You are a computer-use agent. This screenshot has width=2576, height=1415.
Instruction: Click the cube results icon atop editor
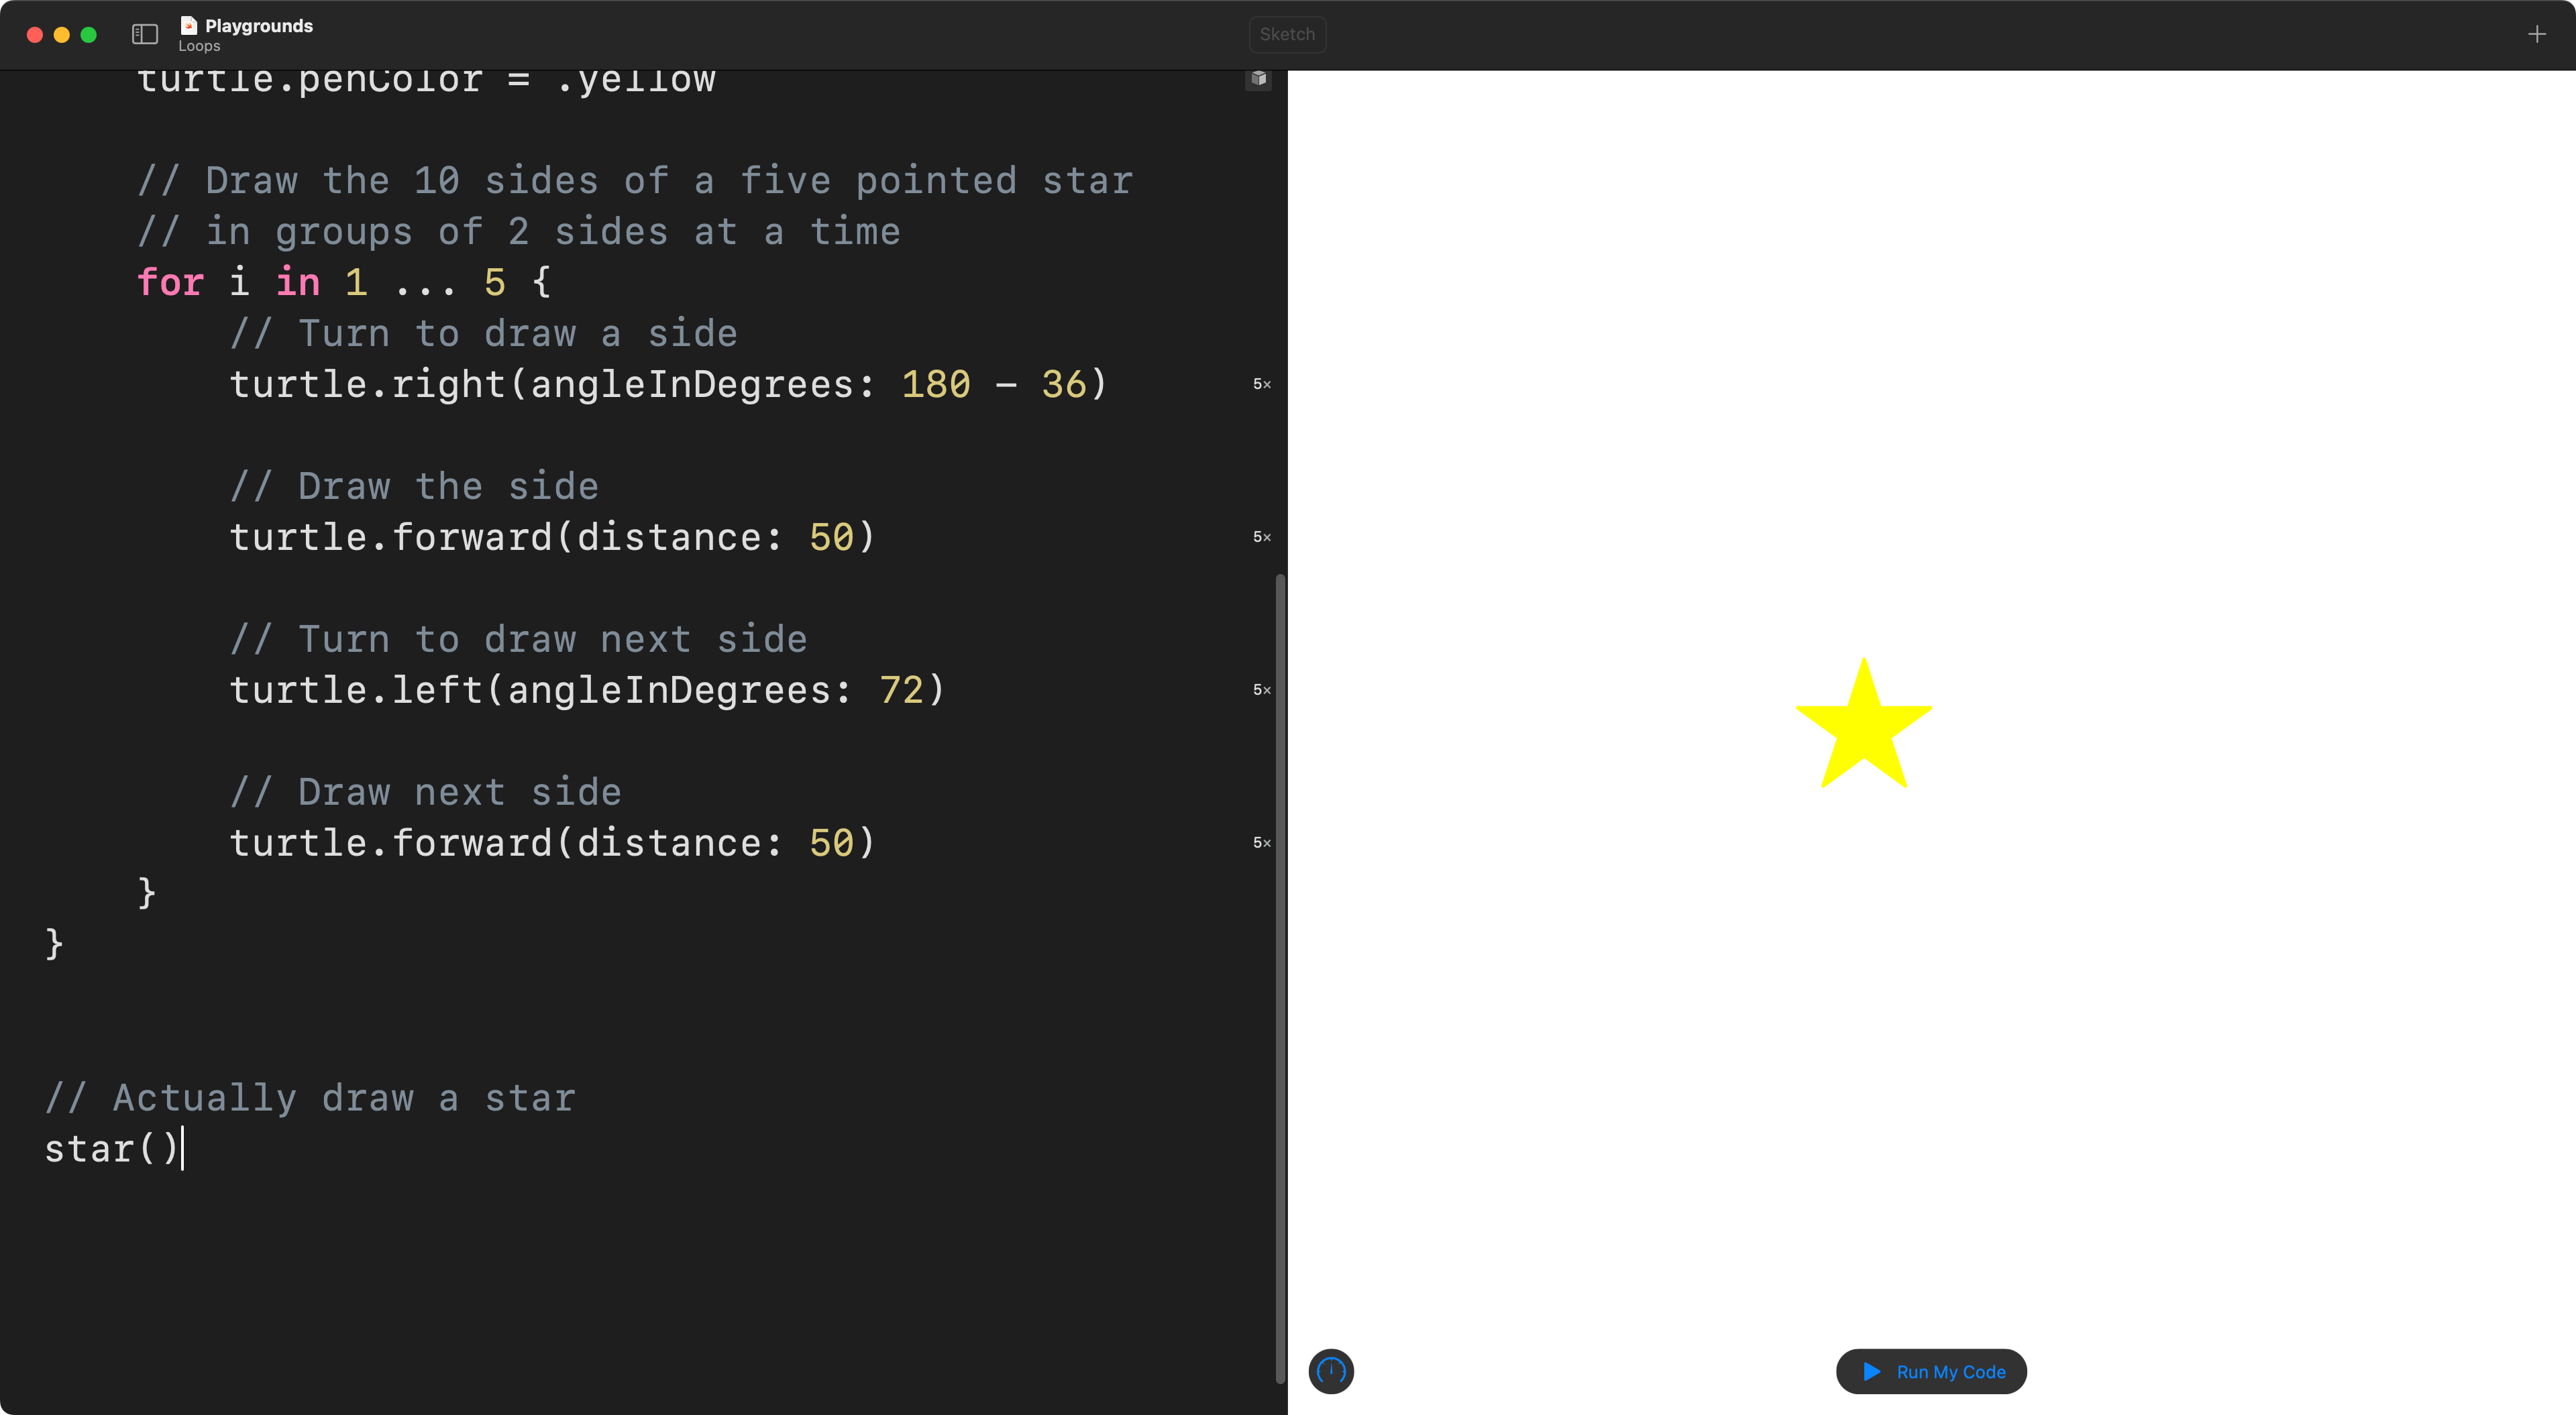pyautogui.click(x=1258, y=78)
